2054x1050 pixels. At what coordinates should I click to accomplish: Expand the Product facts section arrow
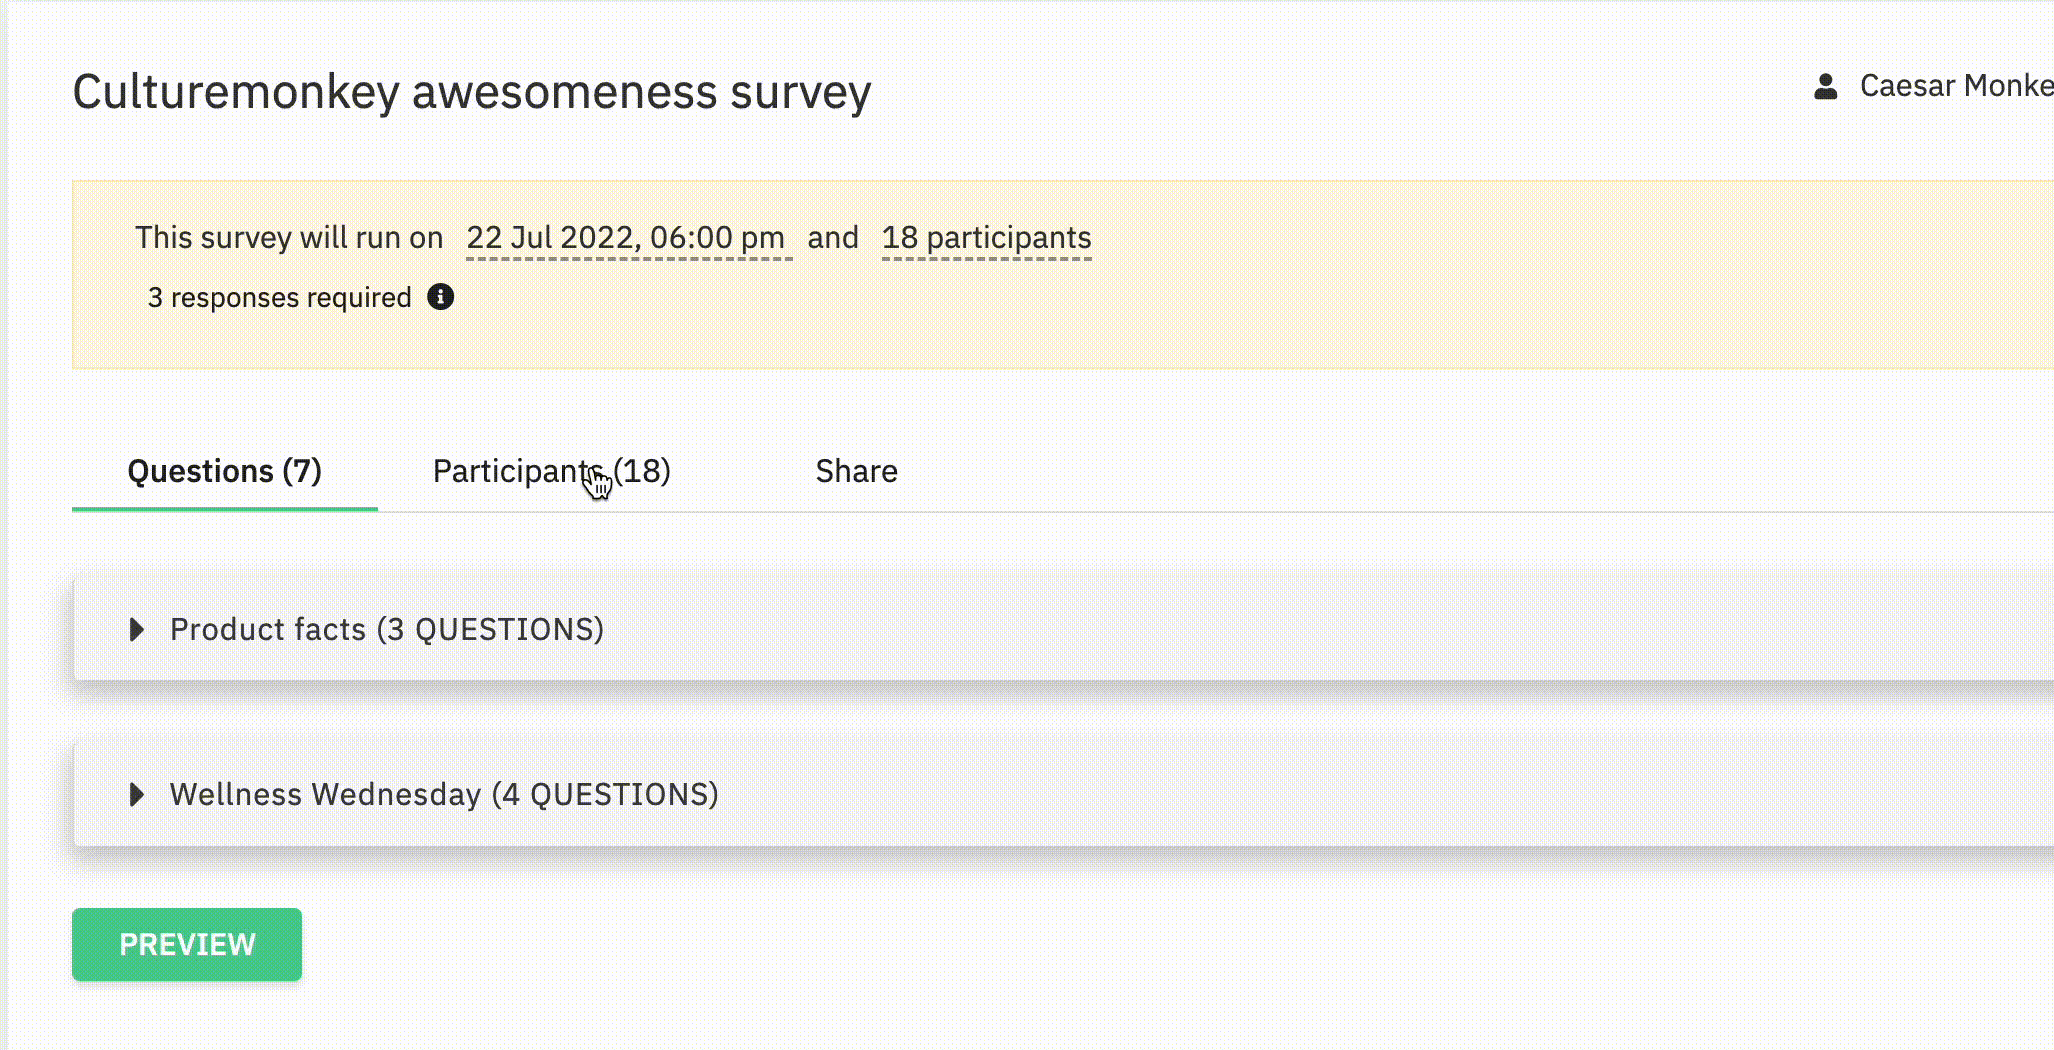[x=138, y=629]
